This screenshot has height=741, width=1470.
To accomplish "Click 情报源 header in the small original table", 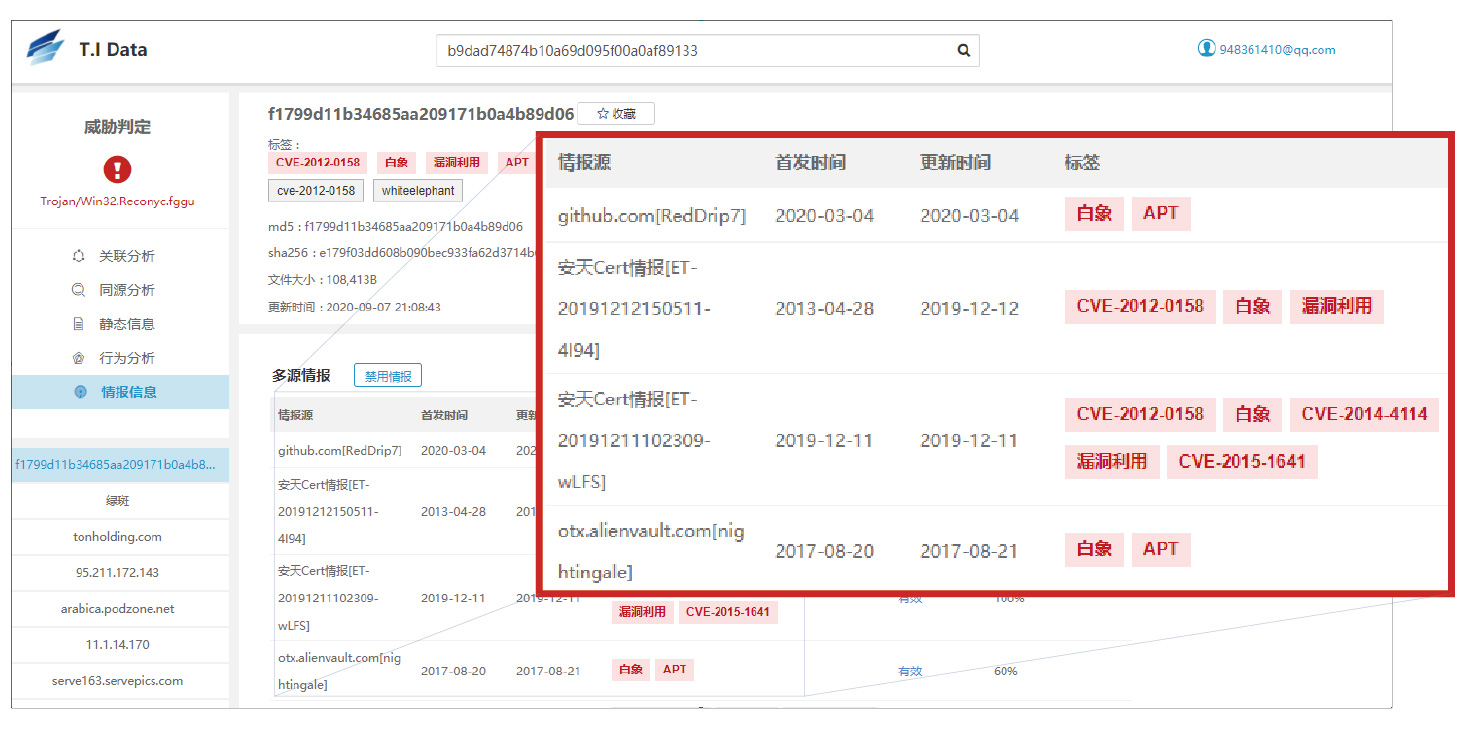I will 296,415.
